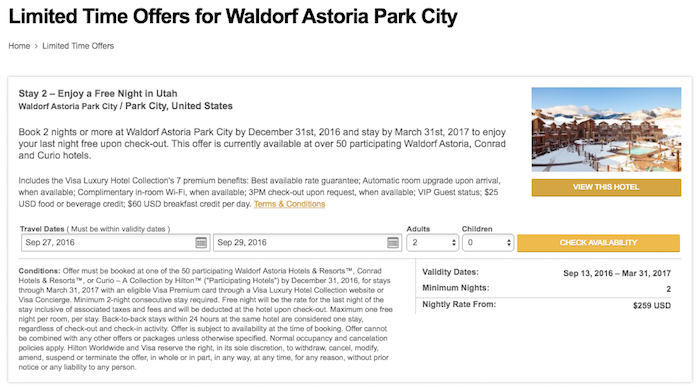Click the Check Availability button
This screenshot has height=391, width=700.
tap(598, 243)
